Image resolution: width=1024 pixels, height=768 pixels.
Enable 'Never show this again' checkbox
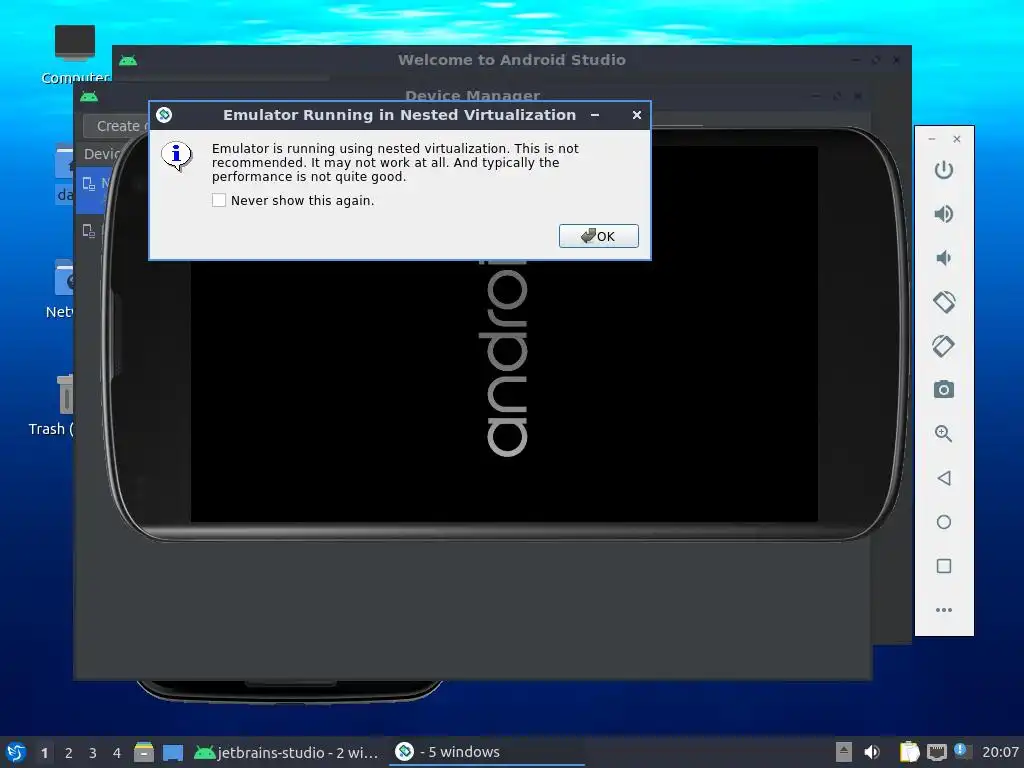219,200
